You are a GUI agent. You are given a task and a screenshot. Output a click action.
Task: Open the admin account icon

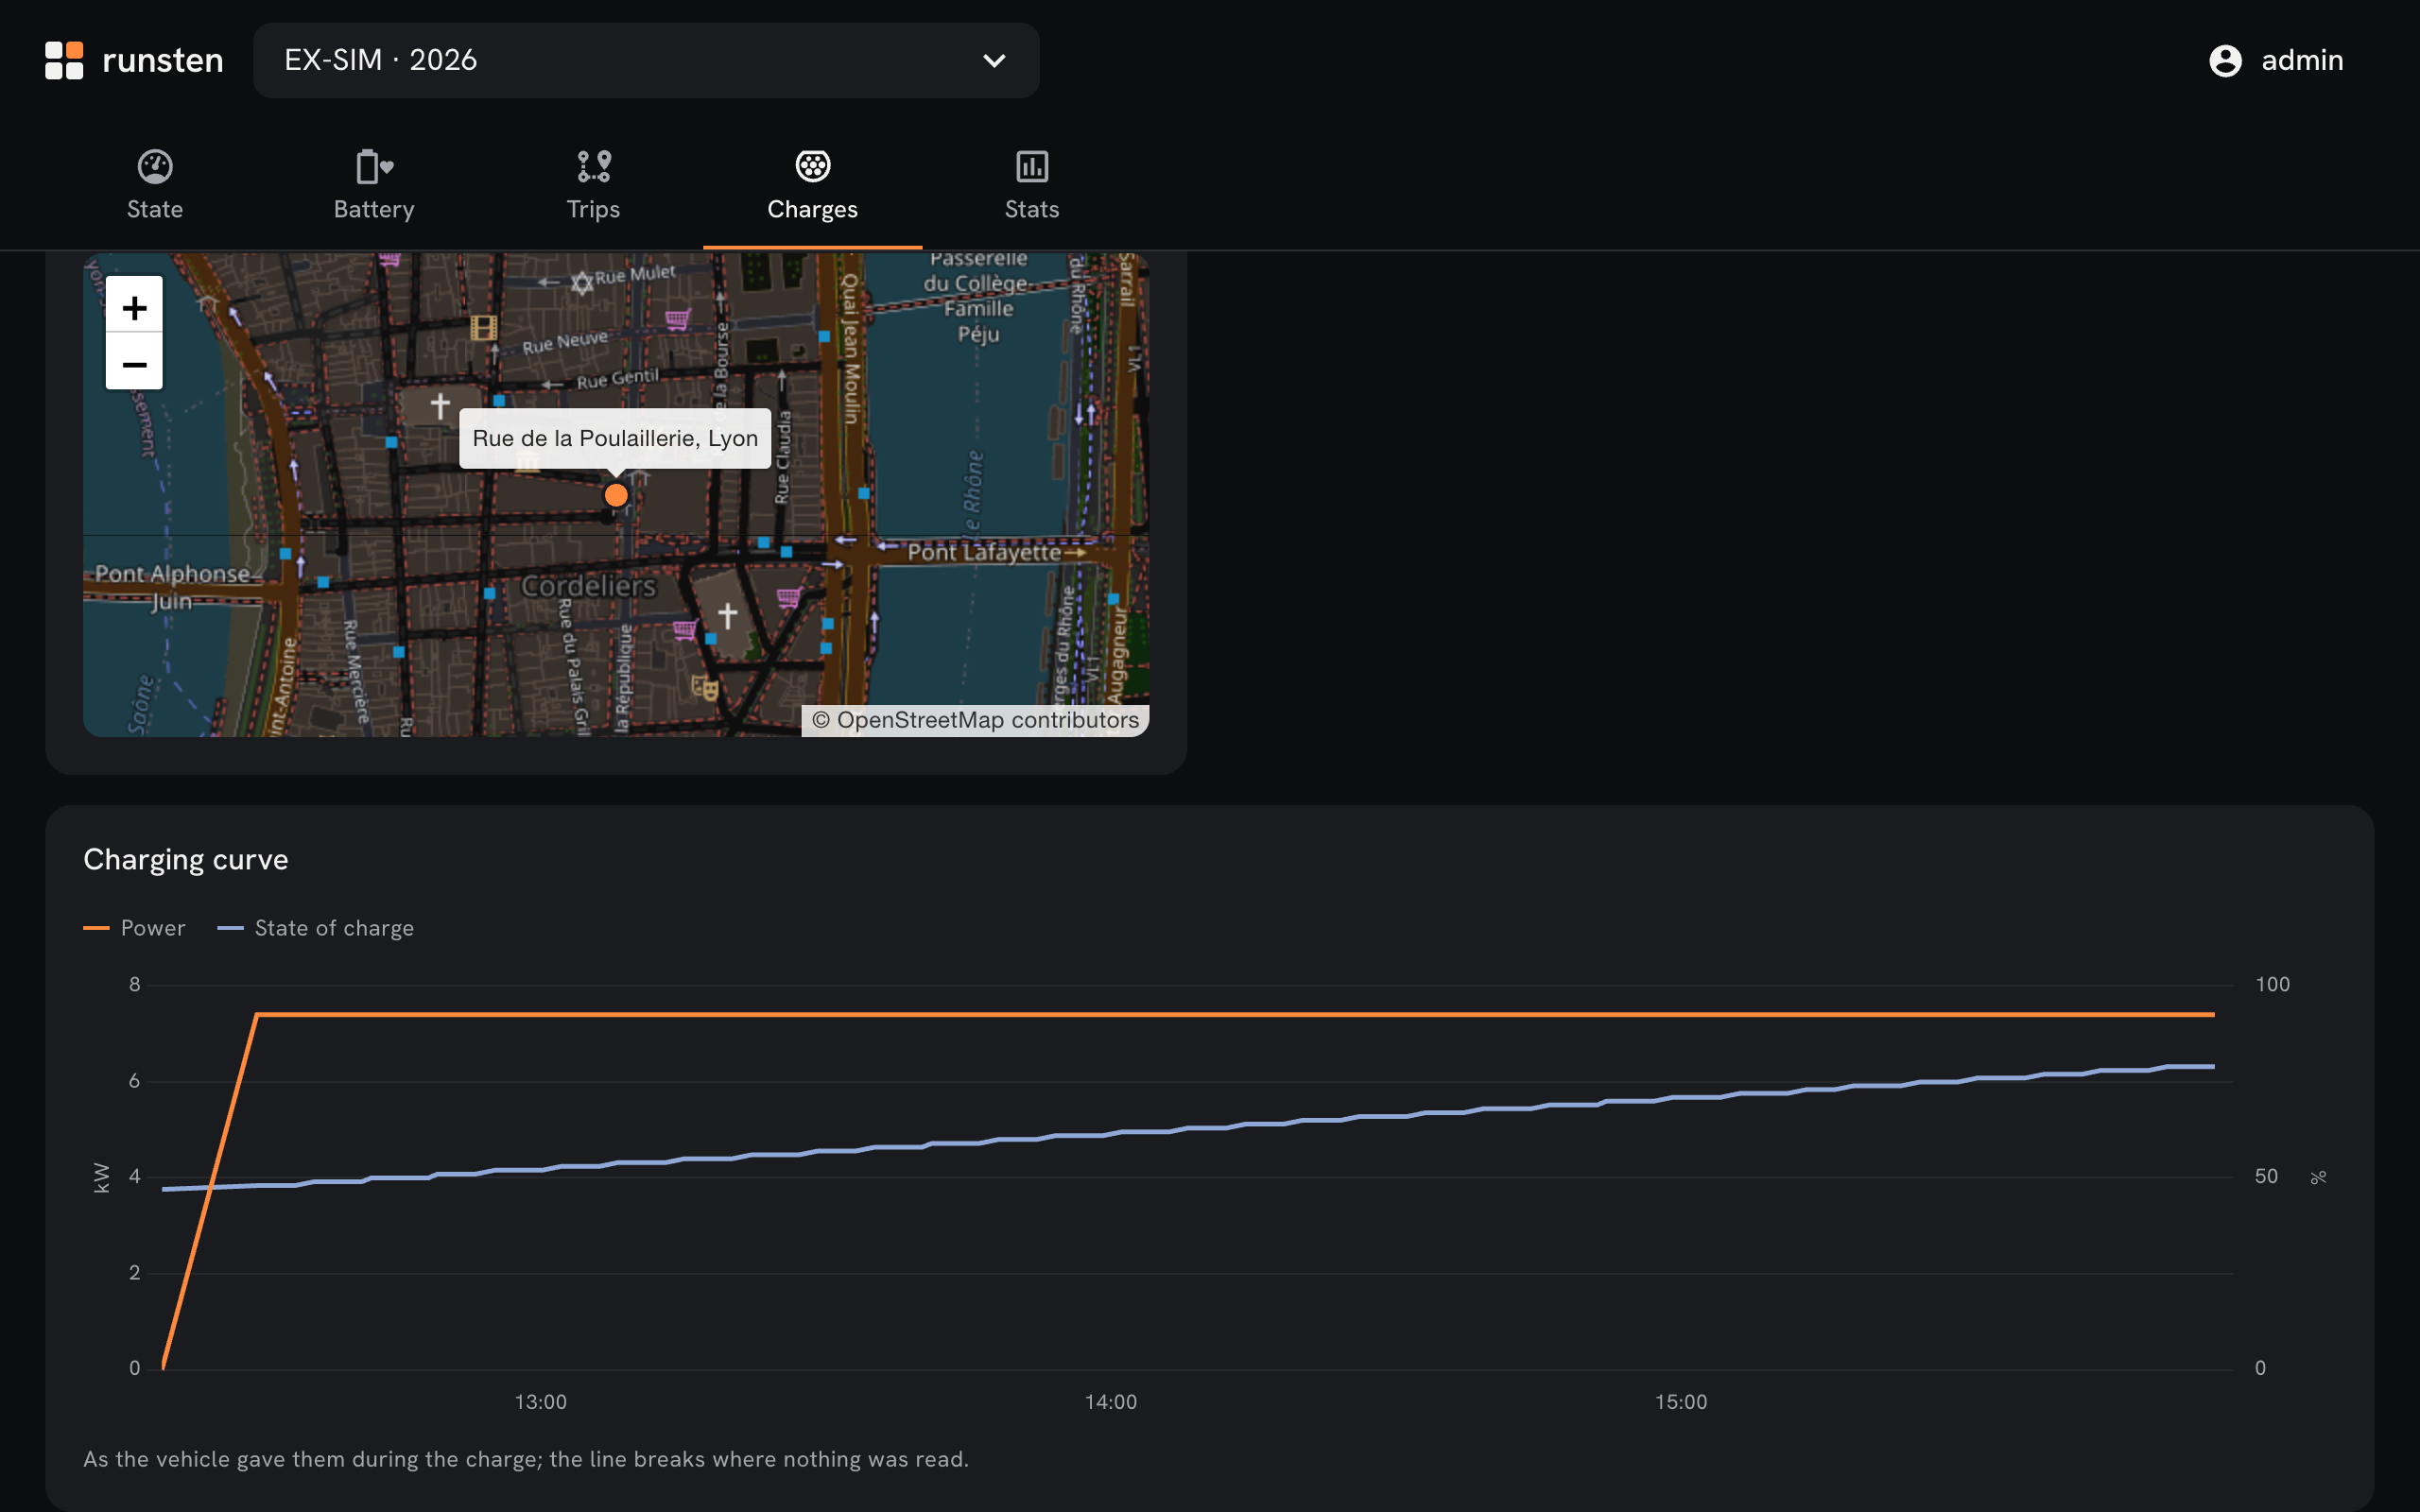click(2225, 60)
